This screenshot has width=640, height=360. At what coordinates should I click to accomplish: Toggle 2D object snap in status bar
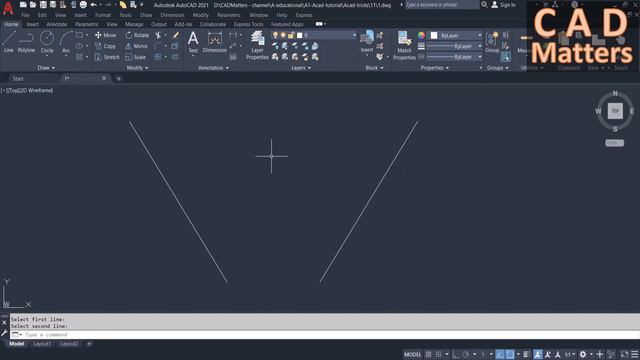coord(510,354)
